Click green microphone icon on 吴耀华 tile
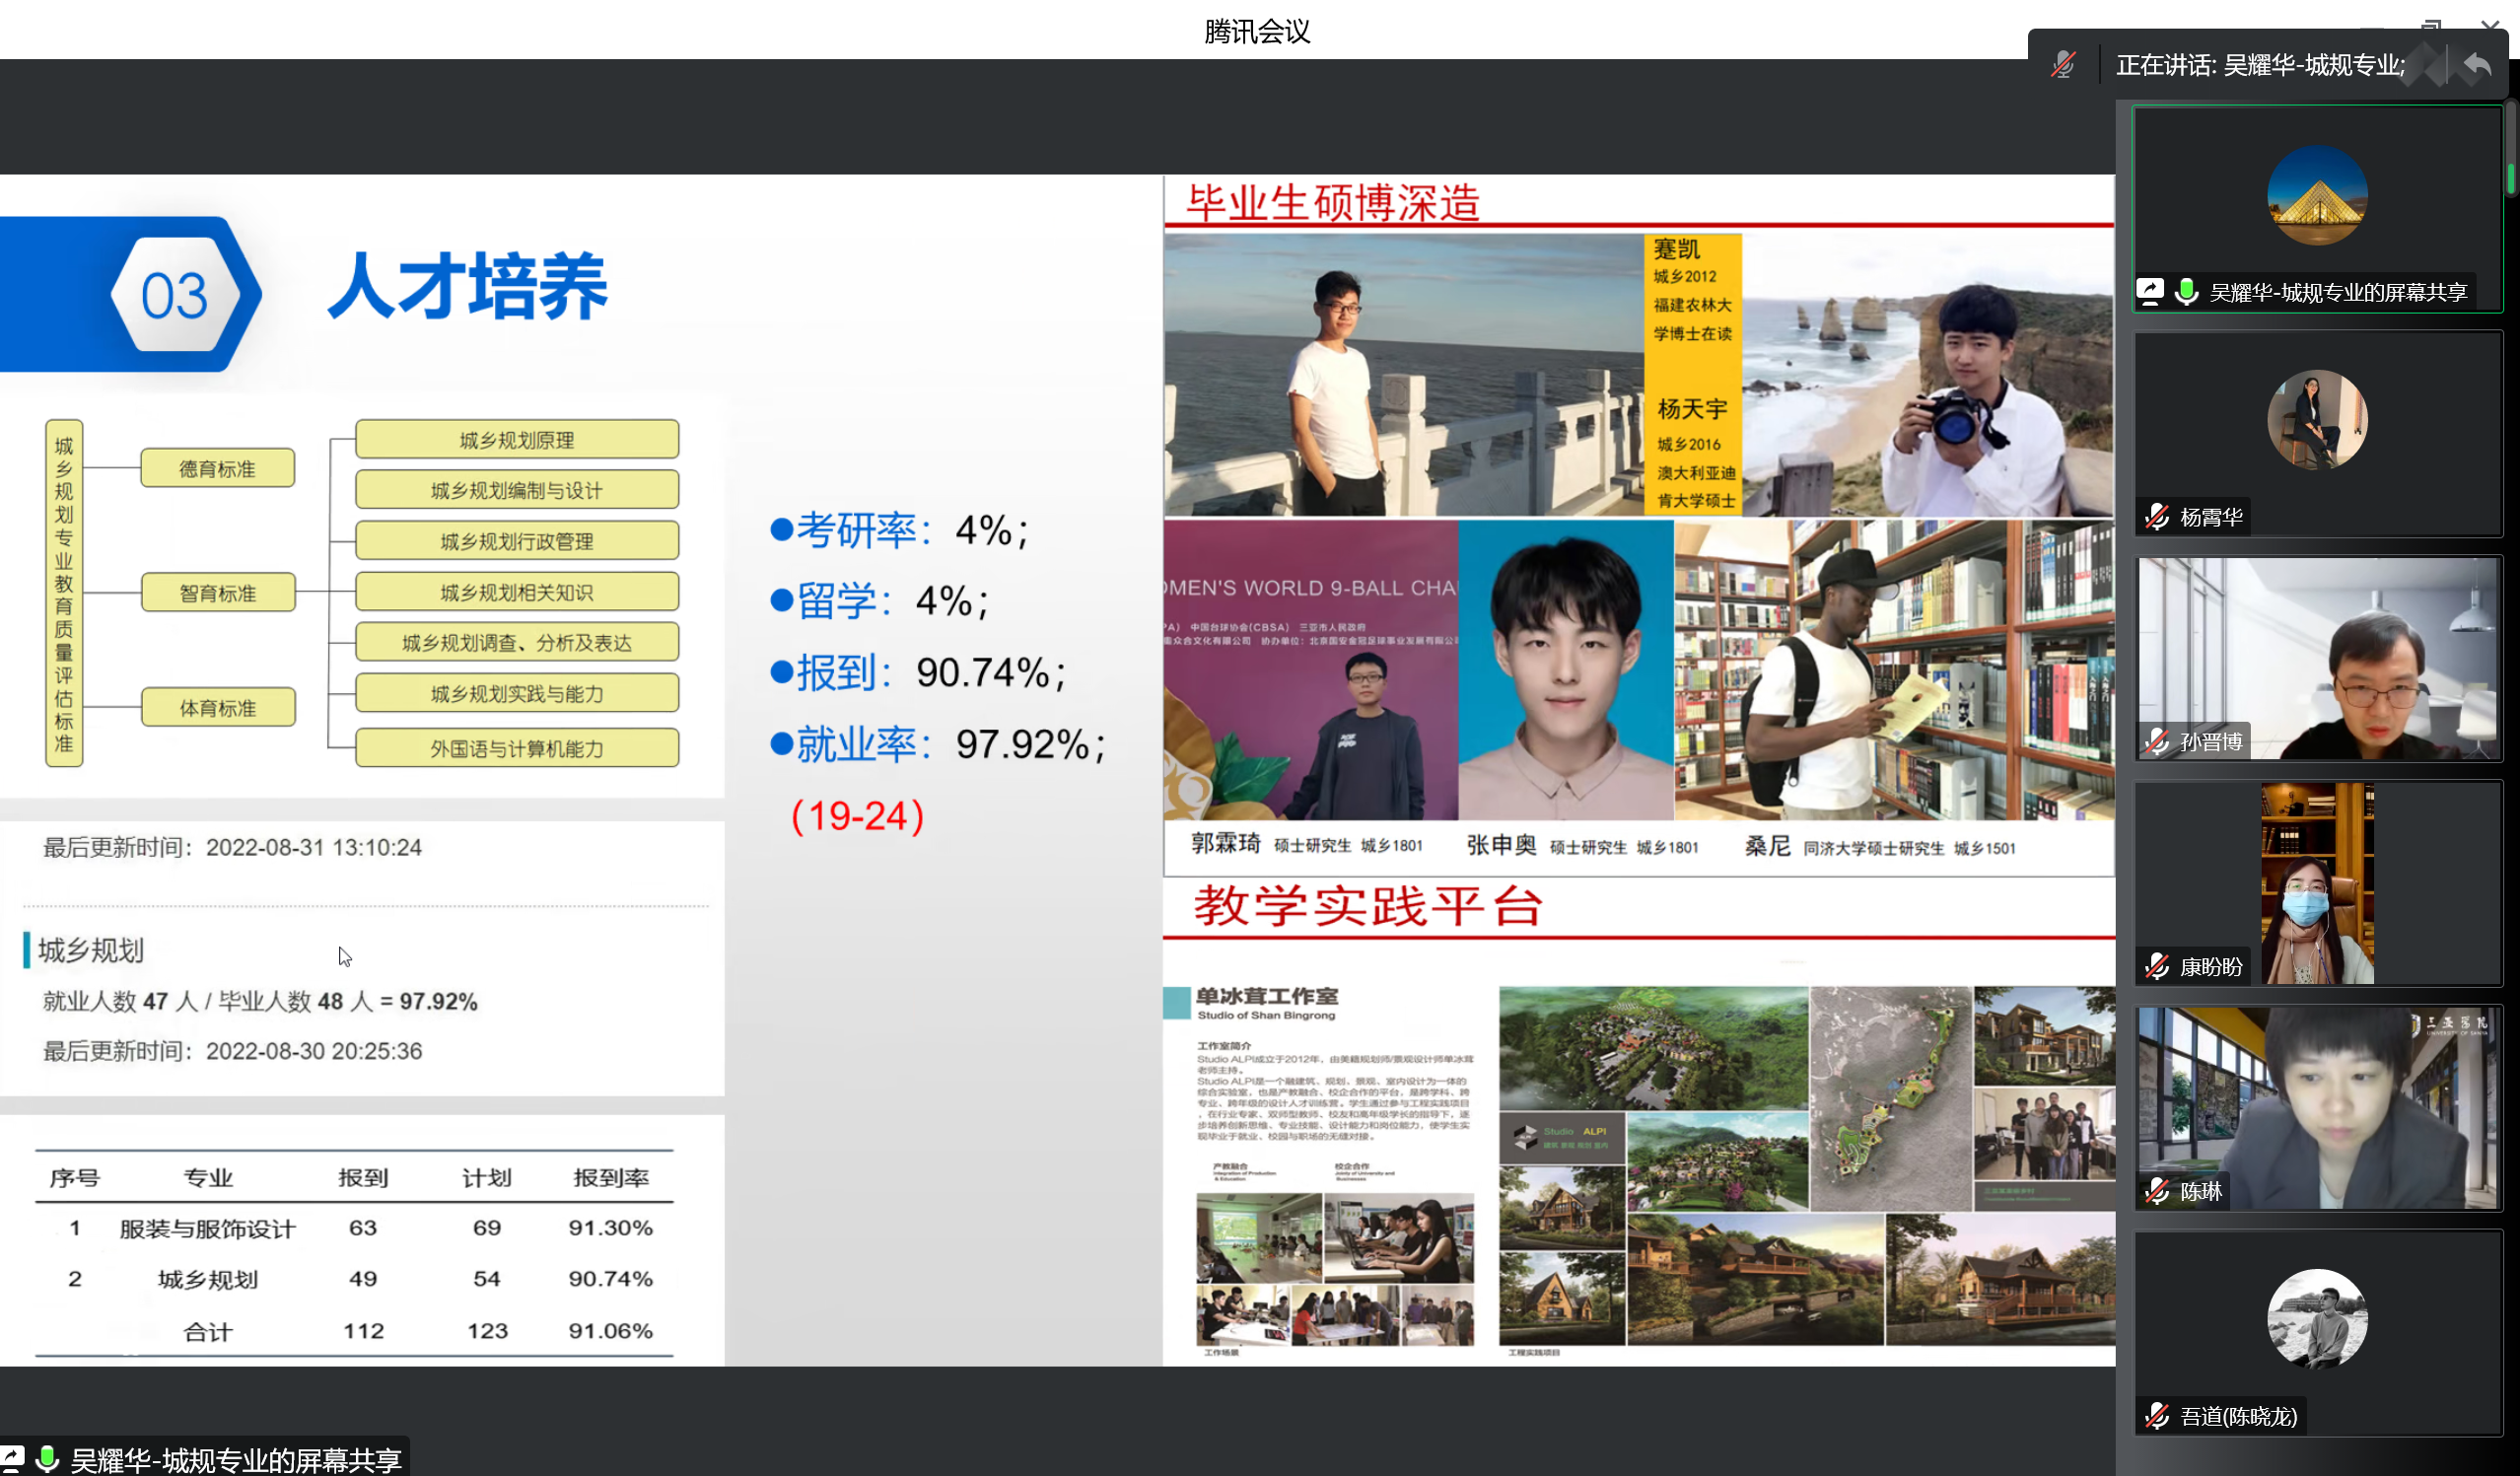 [2186, 291]
